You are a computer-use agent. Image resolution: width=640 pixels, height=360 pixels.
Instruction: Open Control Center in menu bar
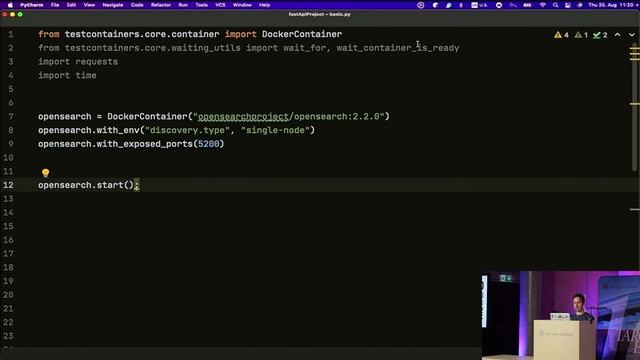tap(568, 5)
